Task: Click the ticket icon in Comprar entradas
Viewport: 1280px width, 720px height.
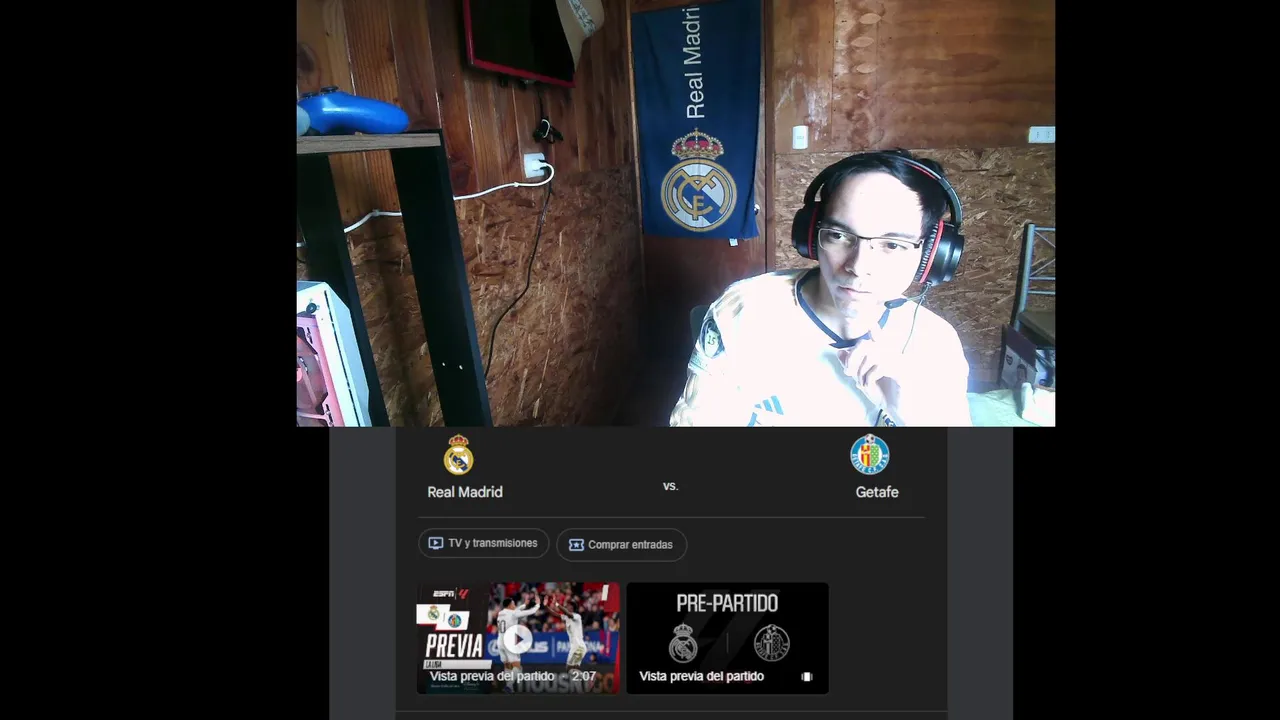Action: pyautogui.click(x=576, y=545)
